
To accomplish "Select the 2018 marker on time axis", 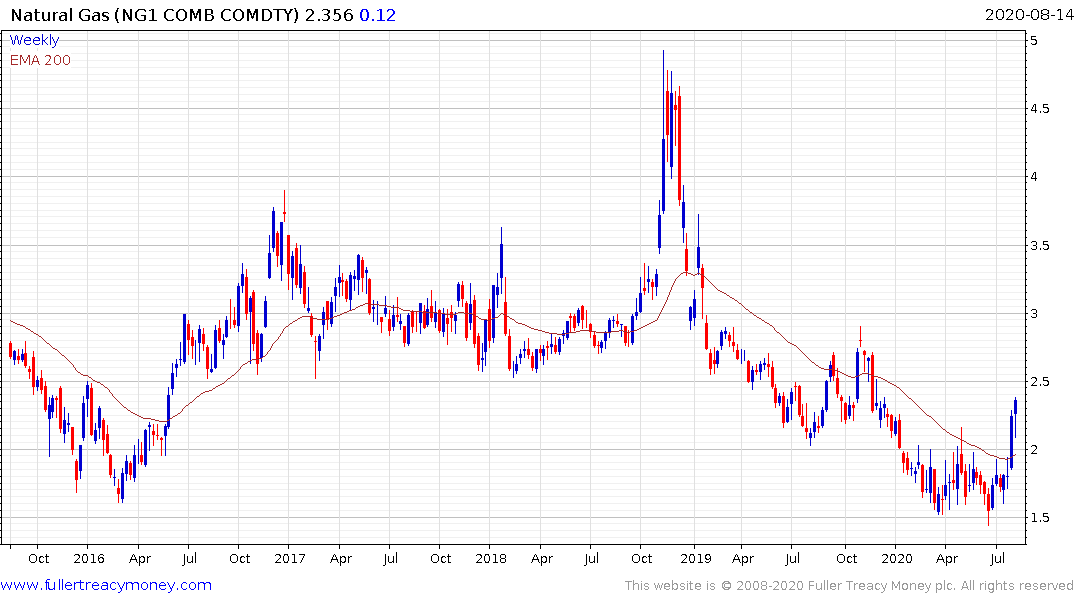I will tap(491, 558).
